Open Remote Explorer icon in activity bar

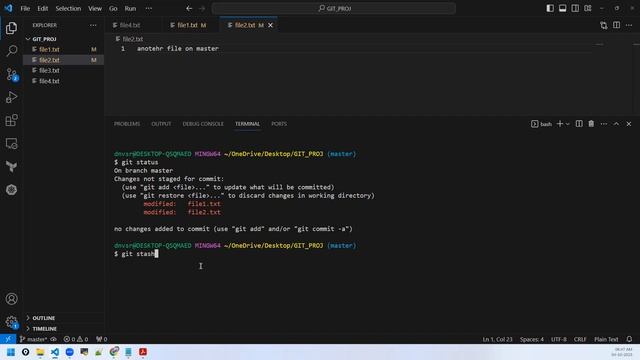(x=11, y=144)
